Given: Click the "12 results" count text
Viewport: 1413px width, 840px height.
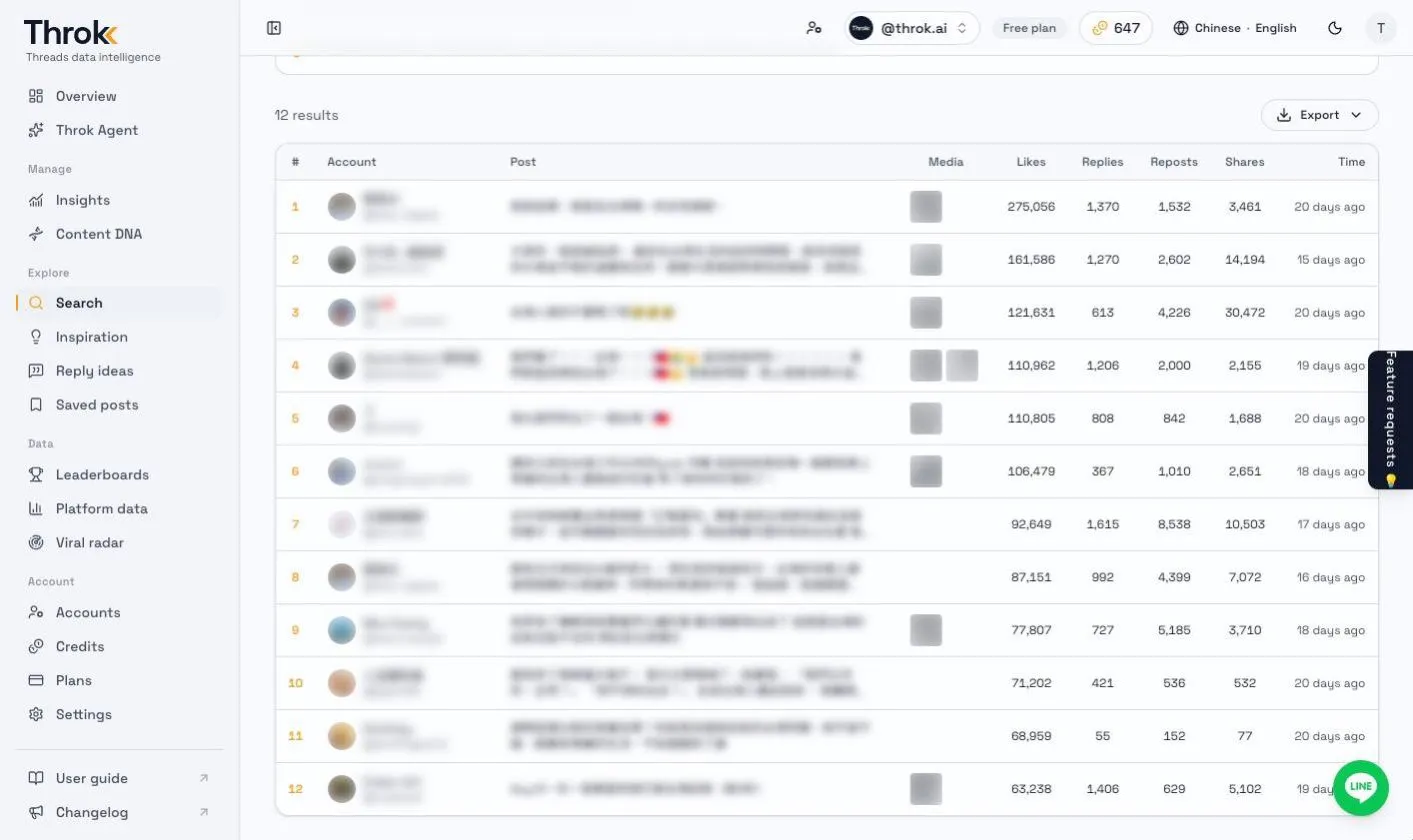Looking at the screenshot, I should point(307,115).
